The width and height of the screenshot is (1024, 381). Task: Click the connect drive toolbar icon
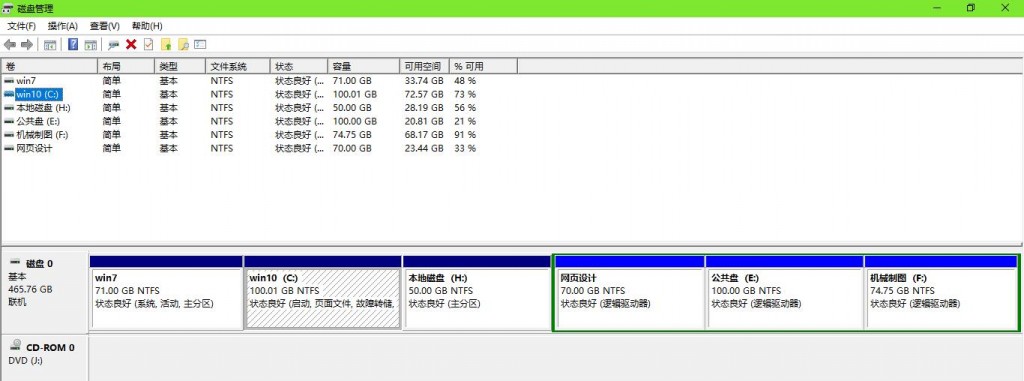click(114, 44)
